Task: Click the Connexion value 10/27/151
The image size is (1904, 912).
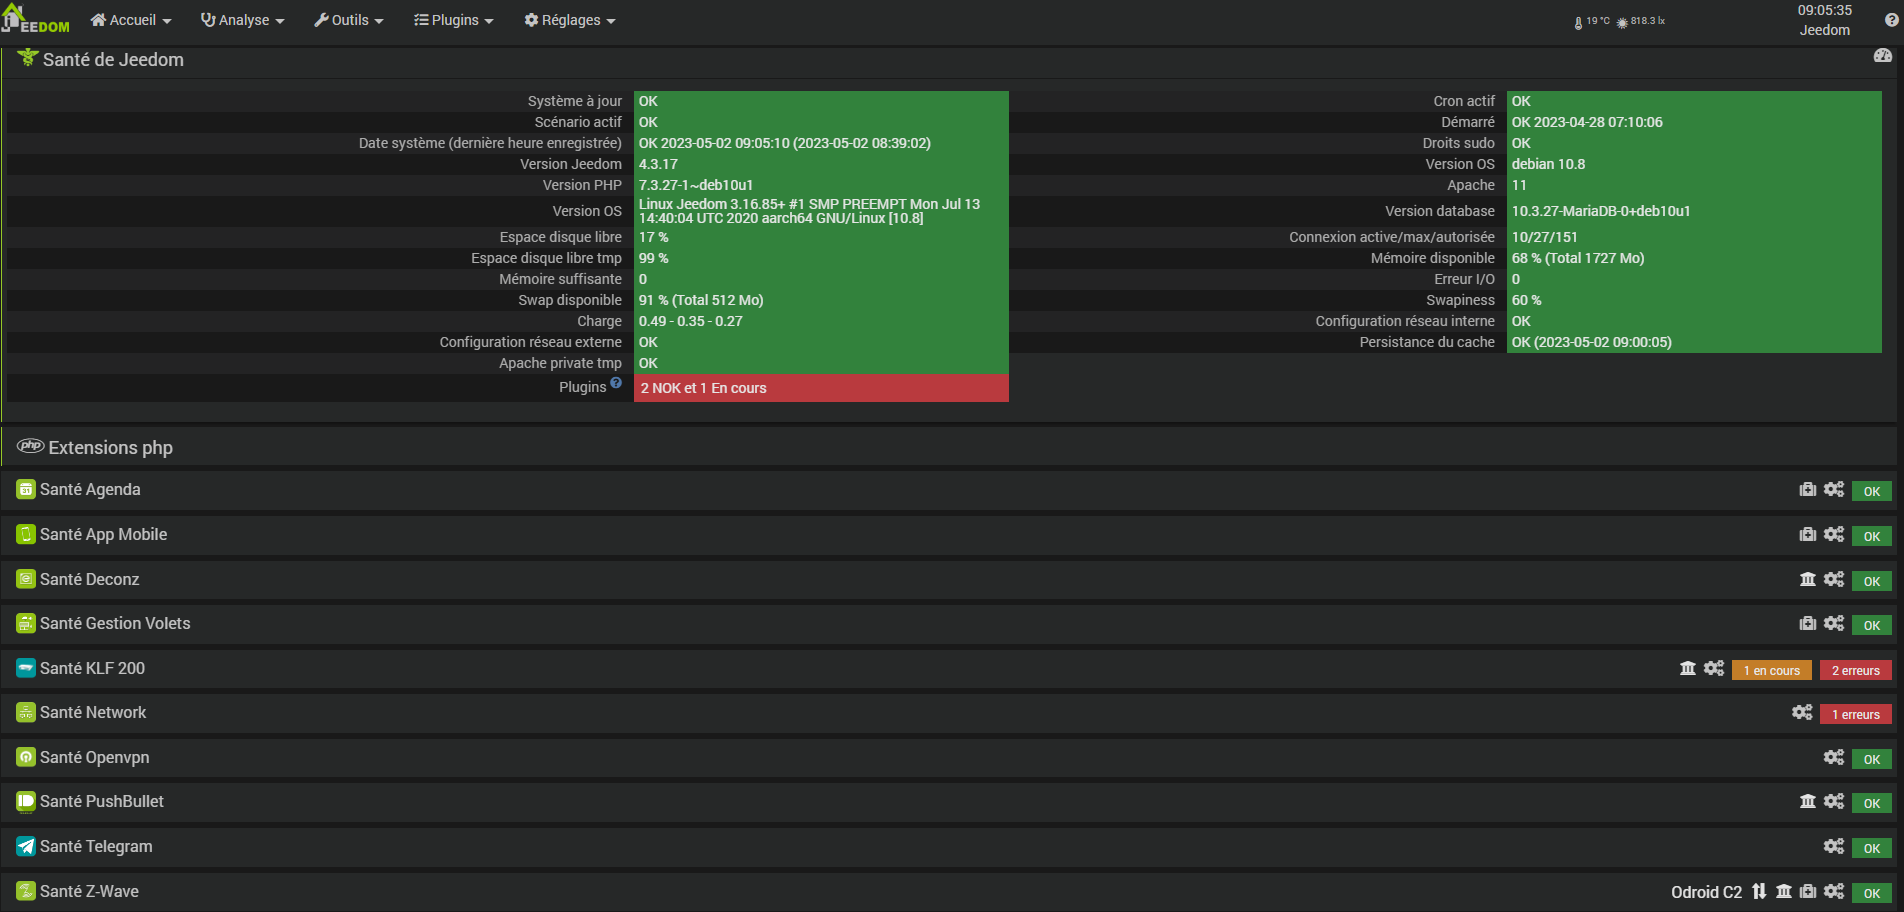Action: tap(1545, 237)
